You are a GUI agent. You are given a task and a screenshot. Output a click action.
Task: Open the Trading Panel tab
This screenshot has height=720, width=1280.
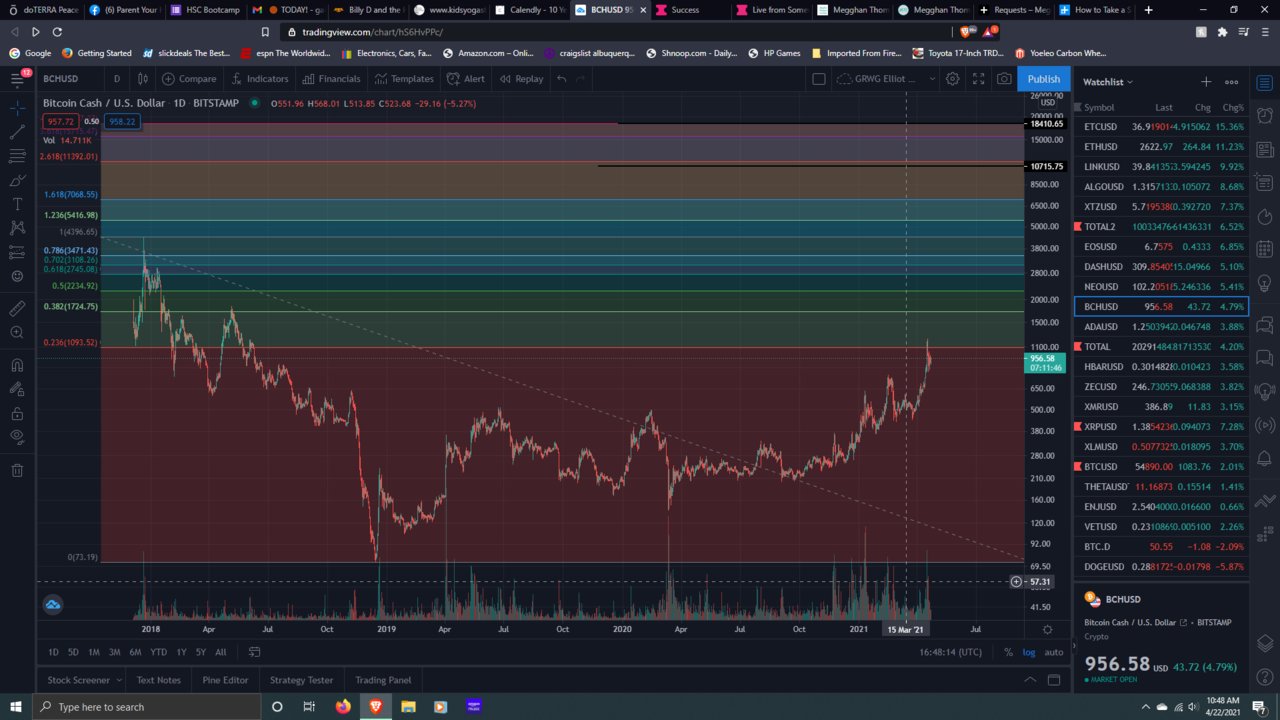pyautogui.click(x=383, y=680)
